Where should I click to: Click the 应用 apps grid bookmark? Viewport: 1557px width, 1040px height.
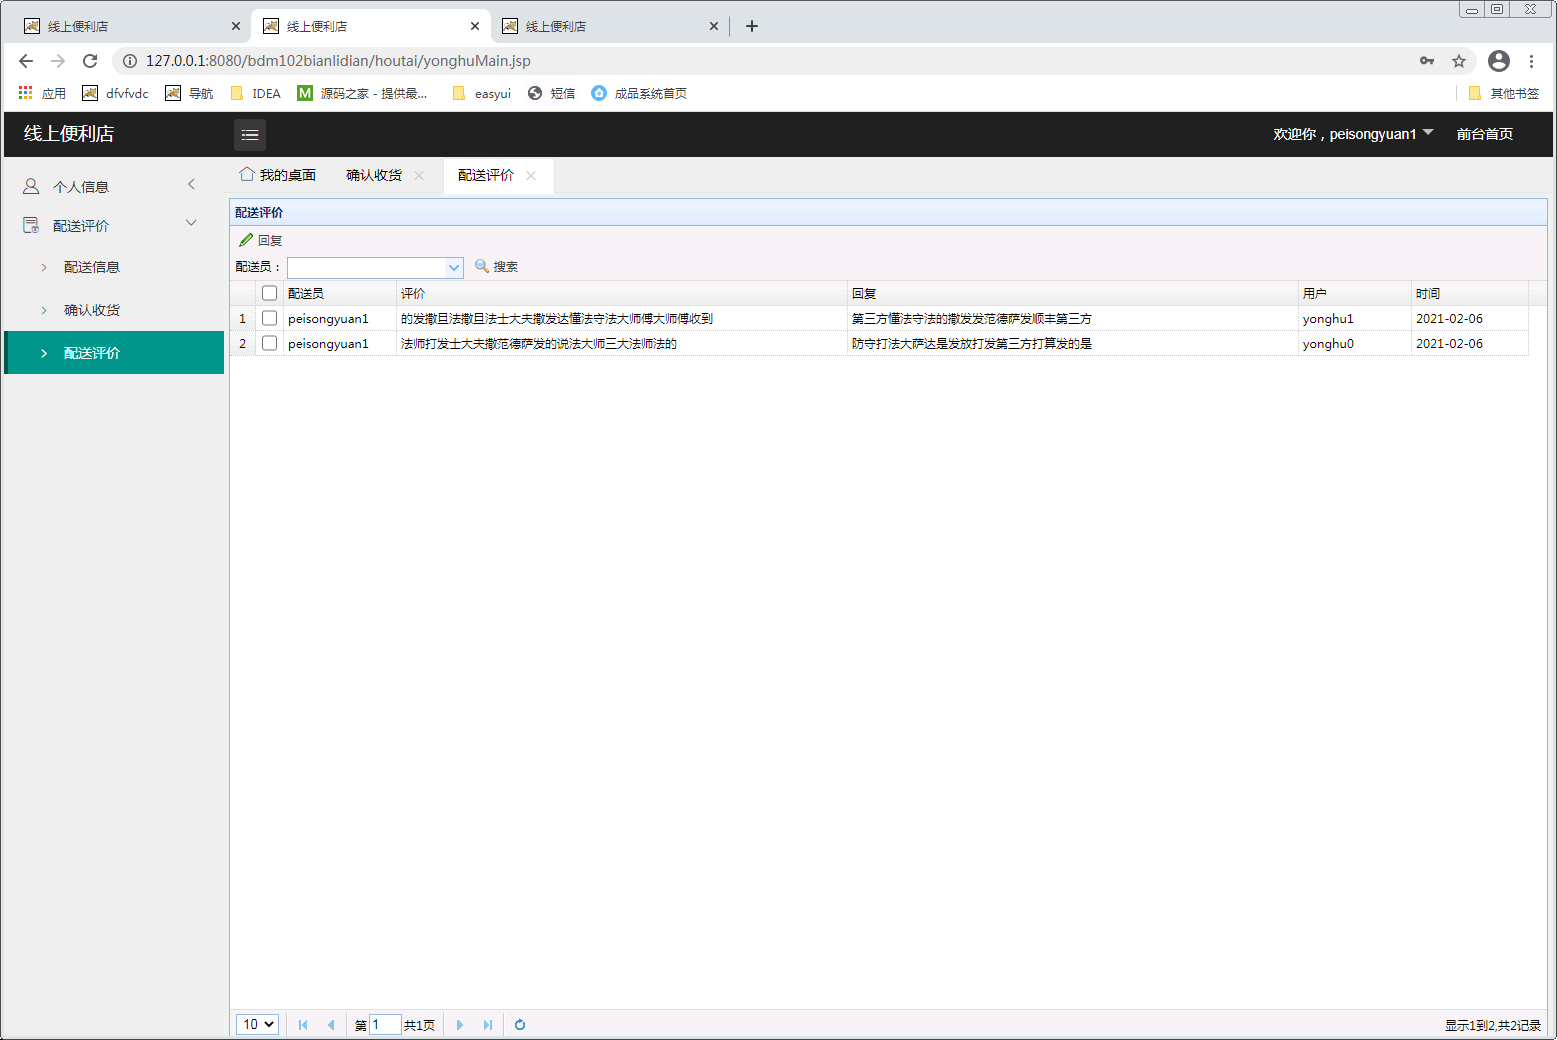(x=42, y=93)
